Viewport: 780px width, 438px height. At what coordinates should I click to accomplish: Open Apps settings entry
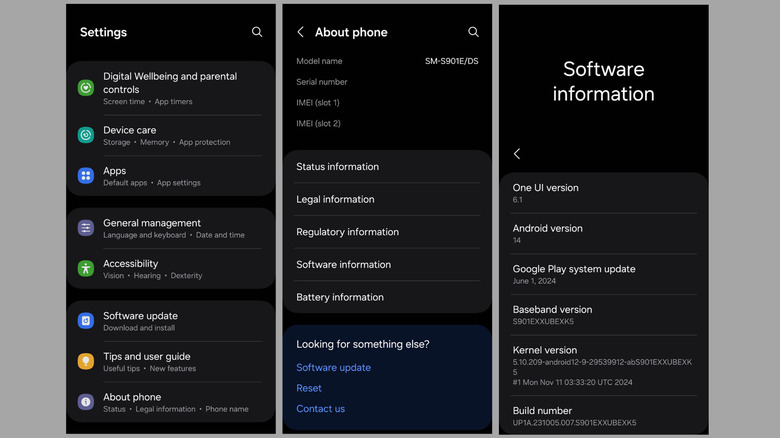tap(171, 176)
